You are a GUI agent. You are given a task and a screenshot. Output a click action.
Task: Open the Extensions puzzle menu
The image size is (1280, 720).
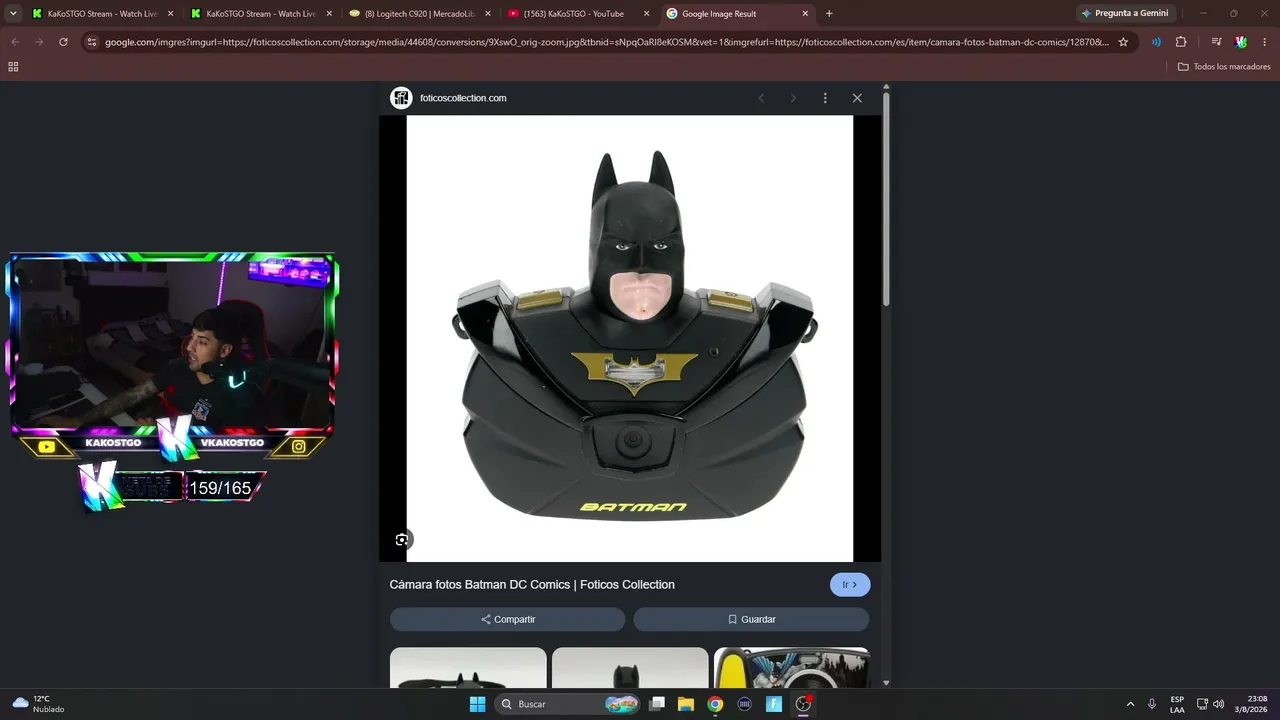click(x=1181, y=42)
